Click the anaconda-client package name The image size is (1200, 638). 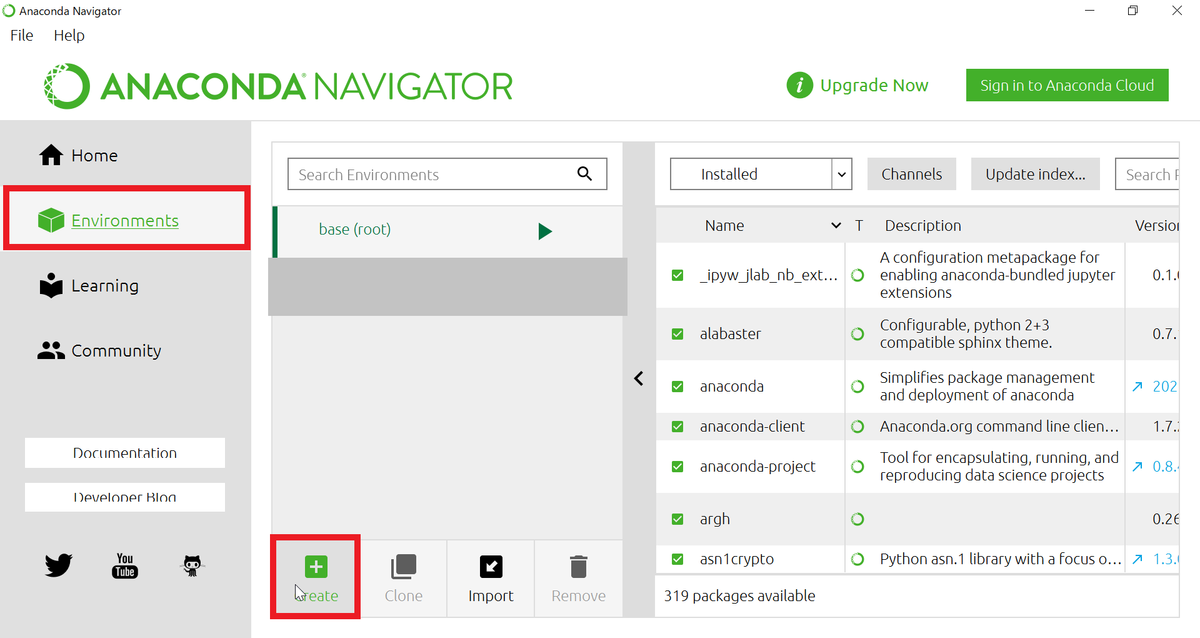752,426
